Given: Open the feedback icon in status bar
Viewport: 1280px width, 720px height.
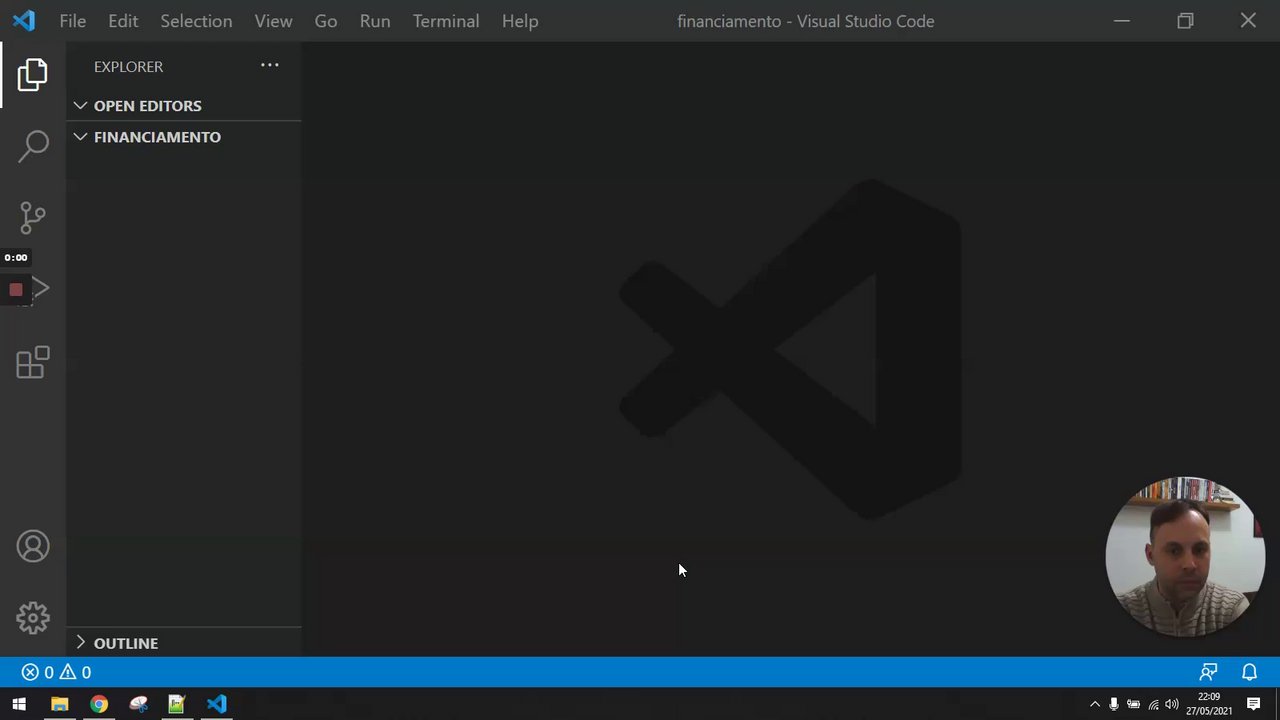Looking at the screenshot, I should 1208,672.
